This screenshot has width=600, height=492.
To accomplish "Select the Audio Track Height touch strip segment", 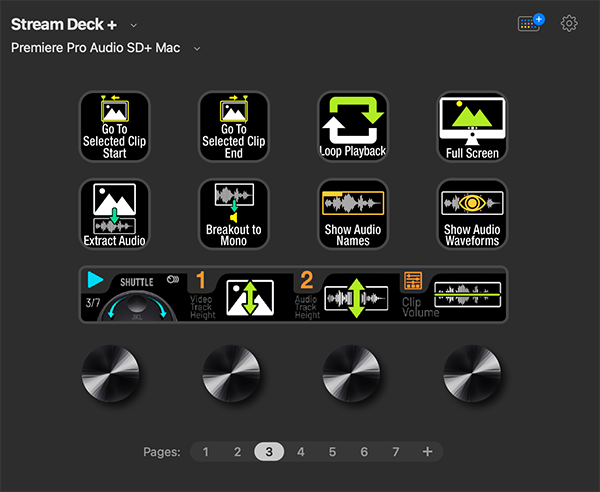I will pyautogui.click(x=347, y=295).
